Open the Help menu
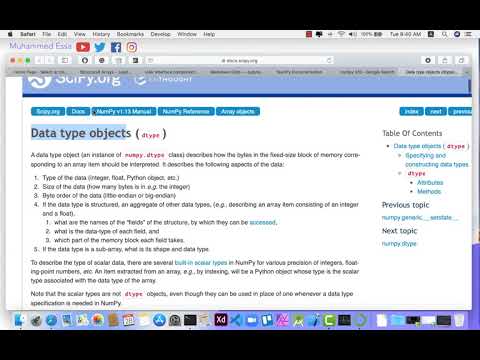This screenshot has width=480, height=360. coord(209,34)
